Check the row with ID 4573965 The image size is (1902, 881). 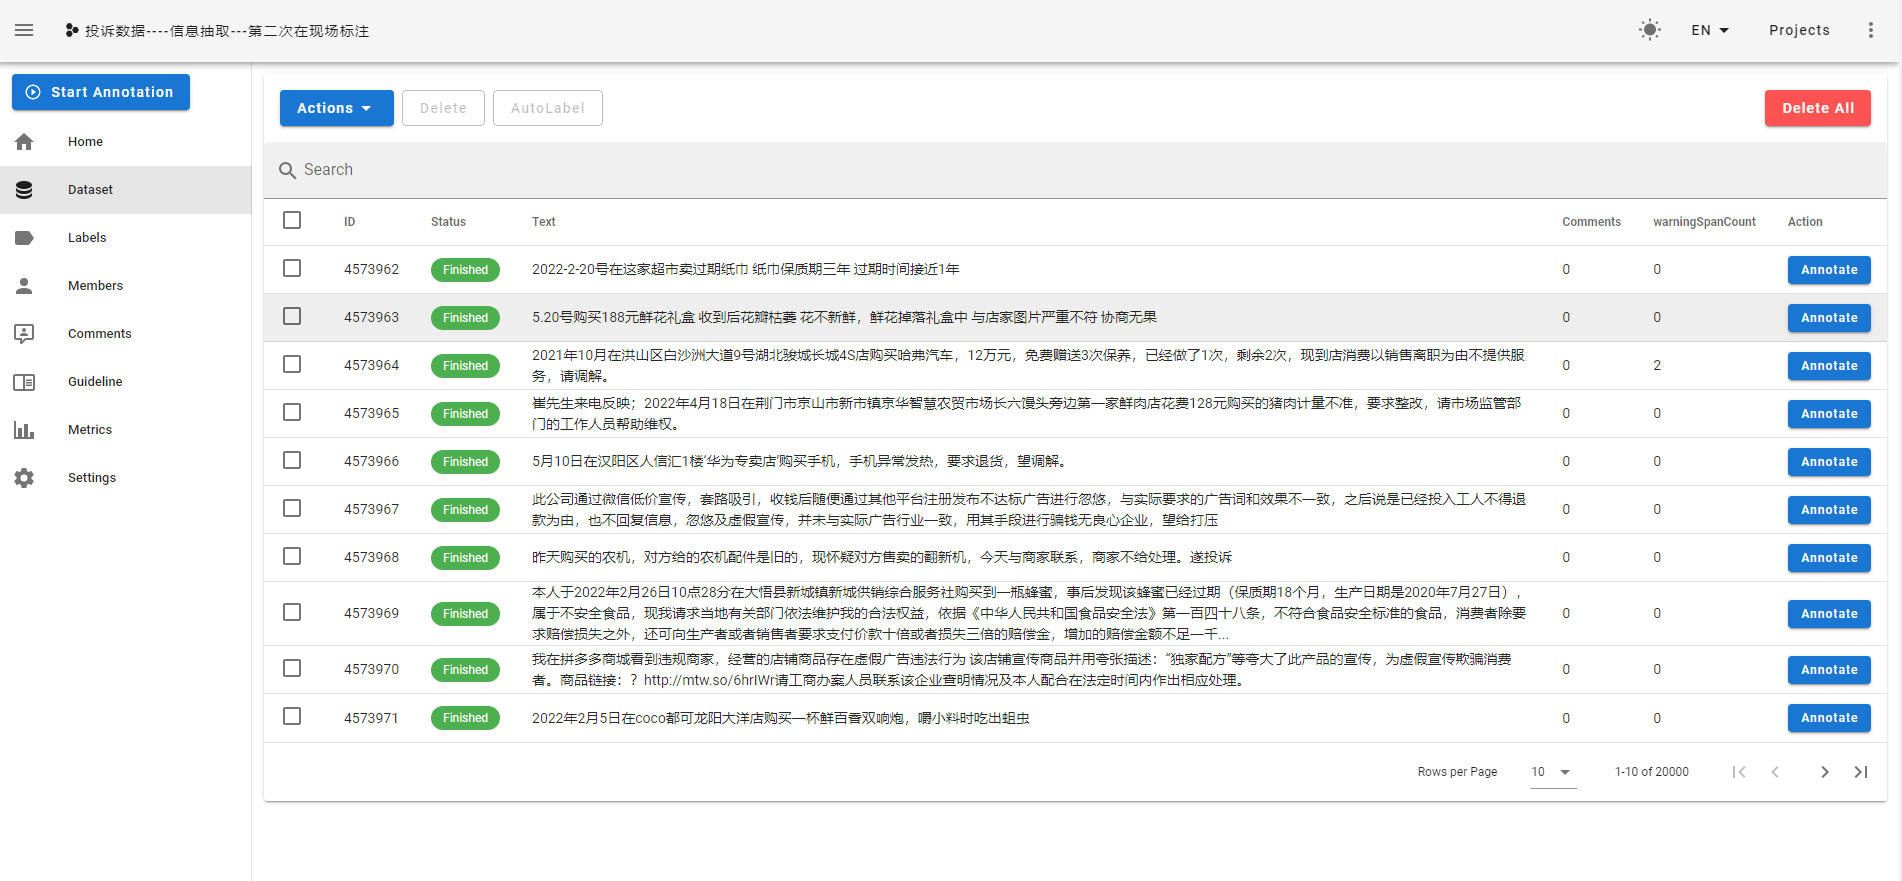[x=292, y=412]
